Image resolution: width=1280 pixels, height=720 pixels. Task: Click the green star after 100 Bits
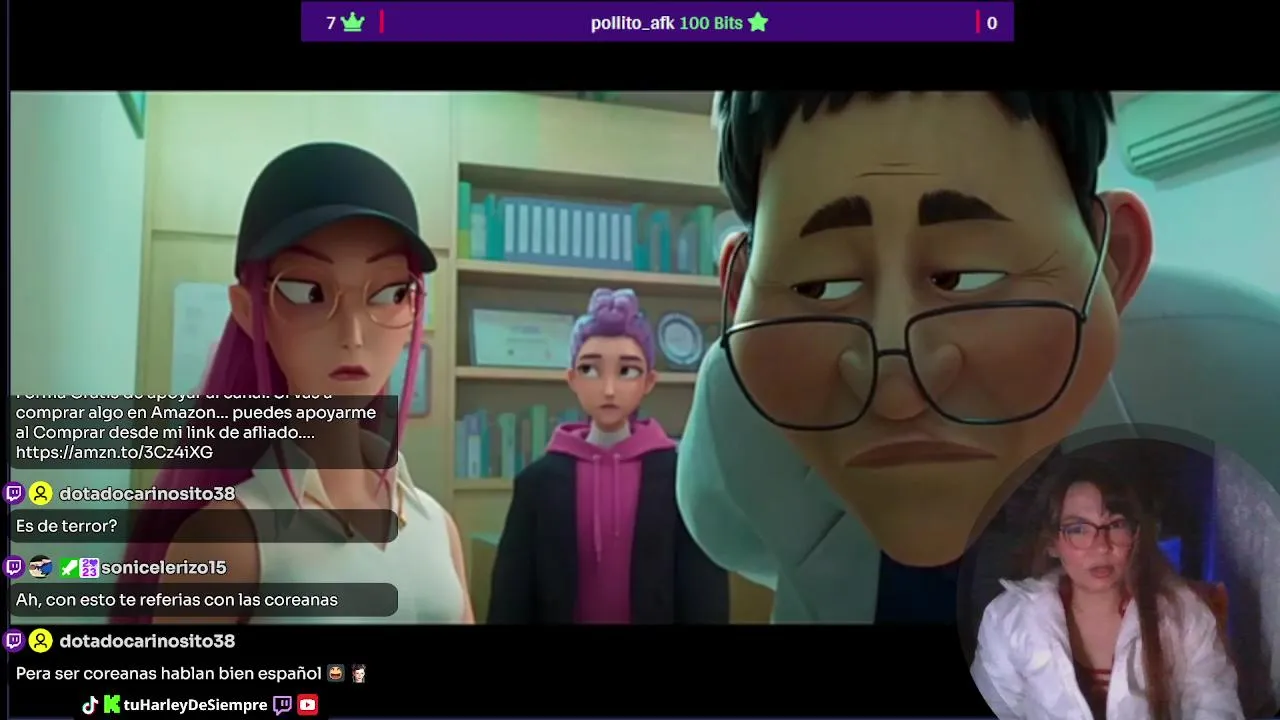pos(758,22)
